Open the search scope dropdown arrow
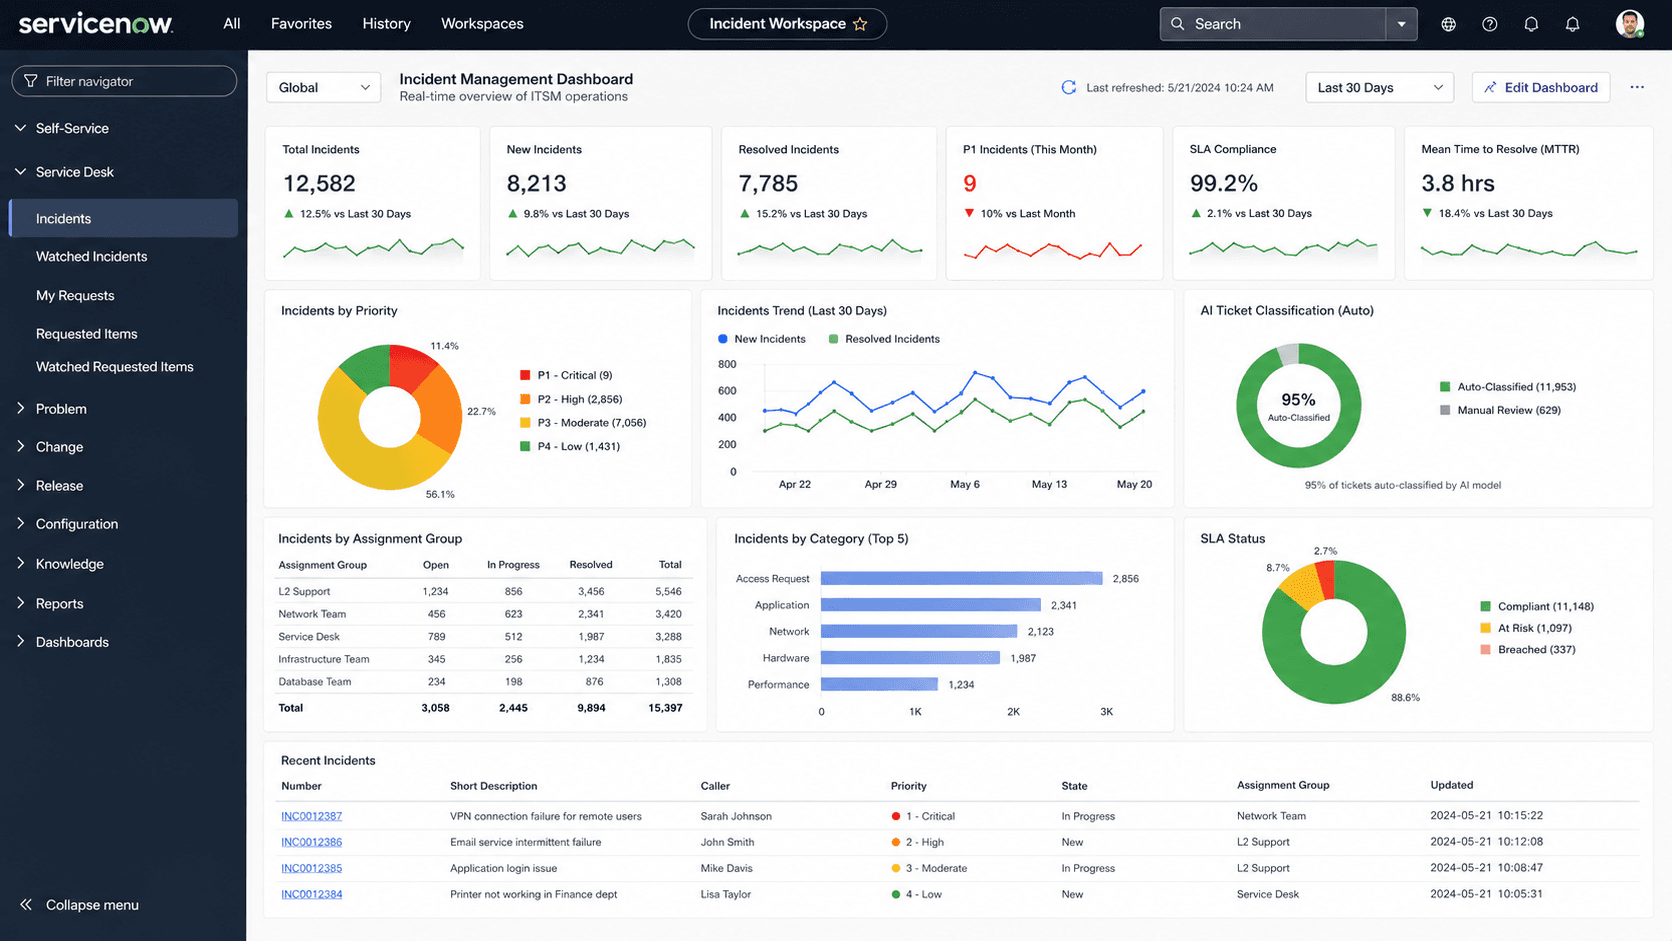The image size is (1672, 941). coord(1401,24)
